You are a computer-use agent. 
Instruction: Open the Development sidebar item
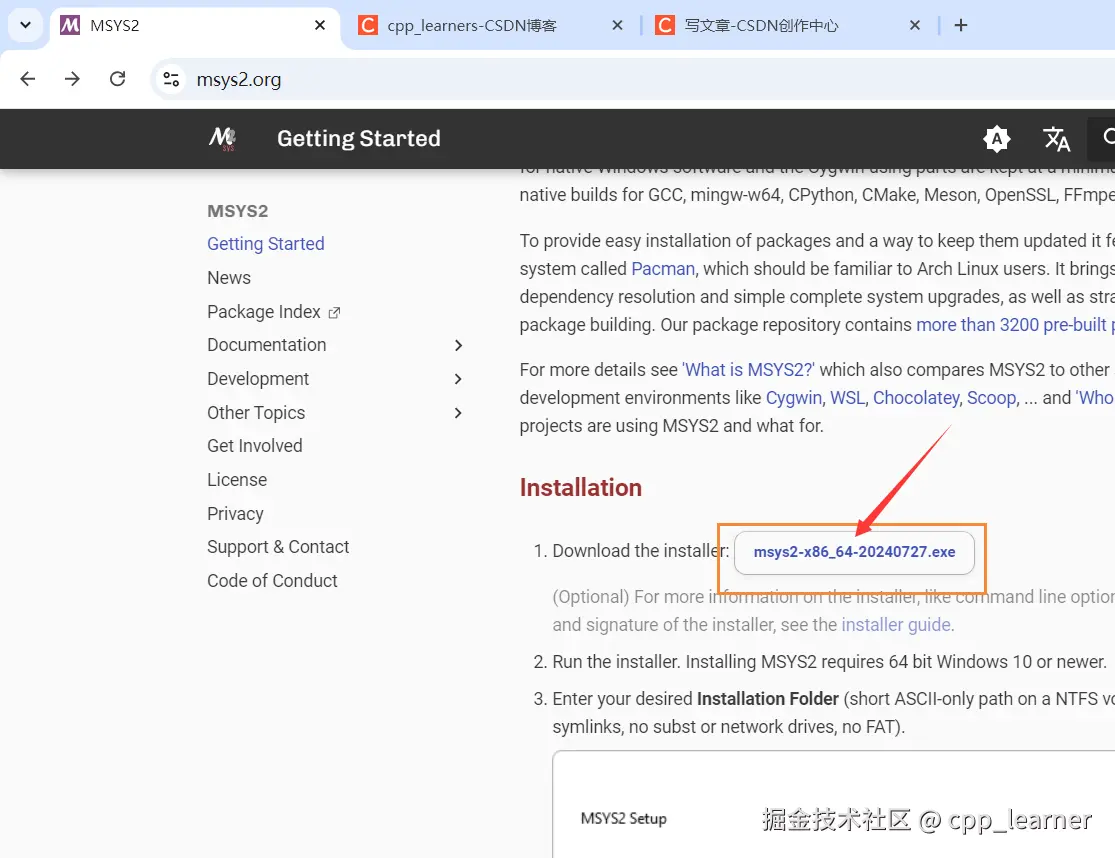pyautogui.click(x=258, y=379)
